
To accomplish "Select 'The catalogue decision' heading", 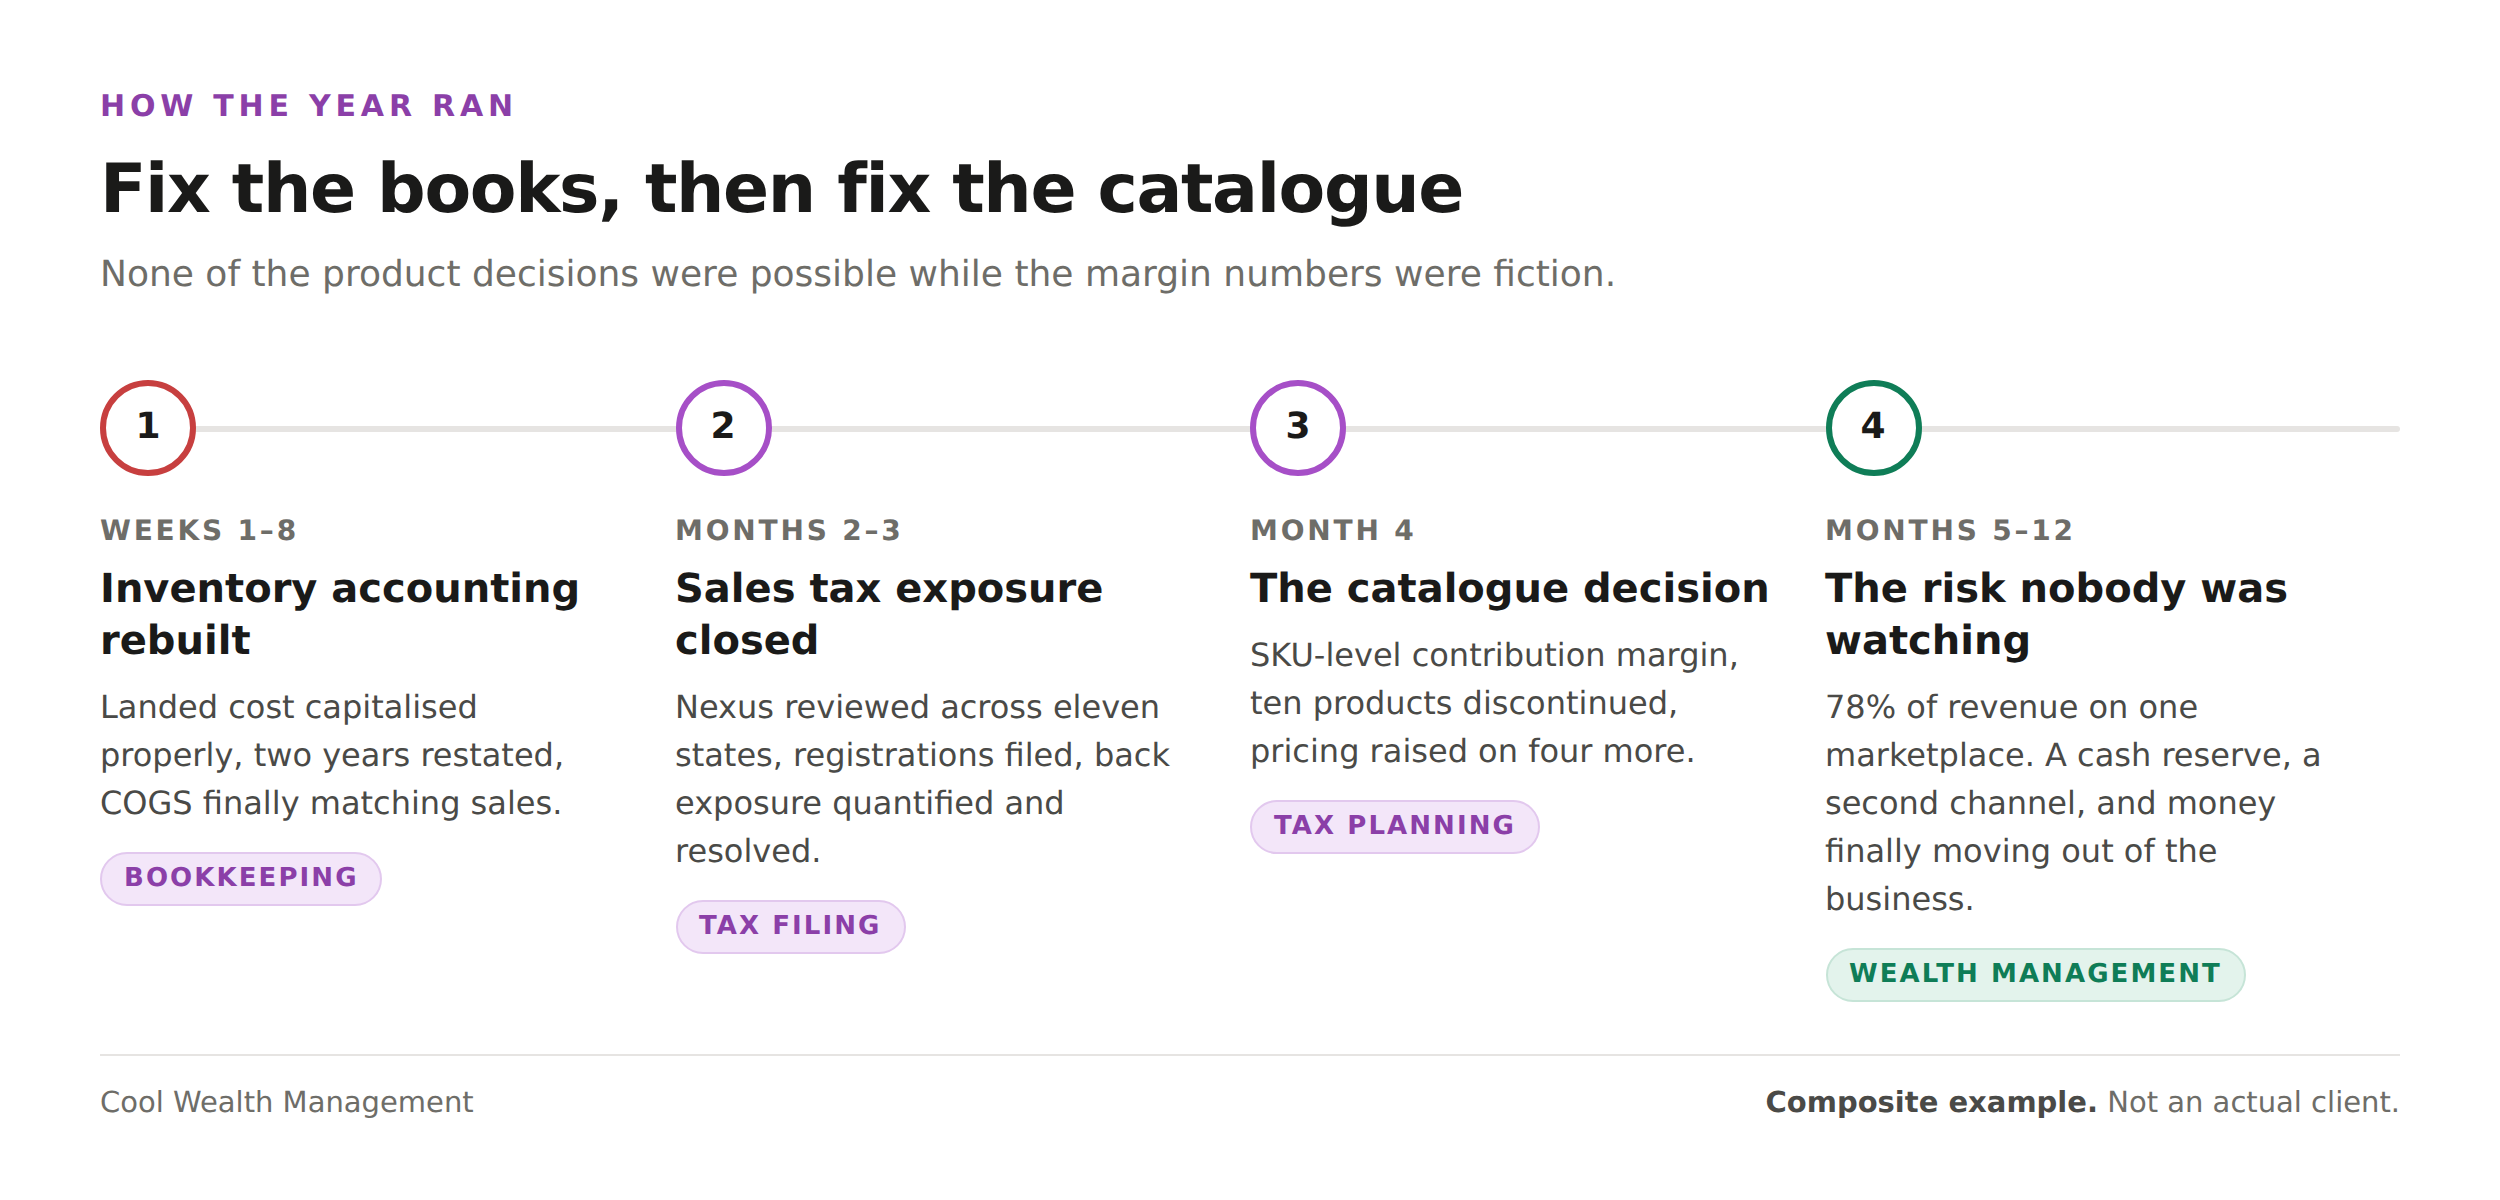I will (1509, 588).
